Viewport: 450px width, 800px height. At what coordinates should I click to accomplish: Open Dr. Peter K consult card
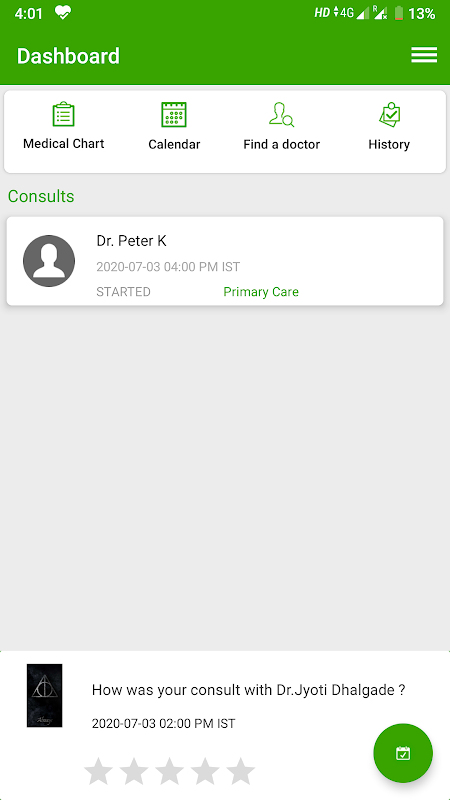(x=225, y=261)
